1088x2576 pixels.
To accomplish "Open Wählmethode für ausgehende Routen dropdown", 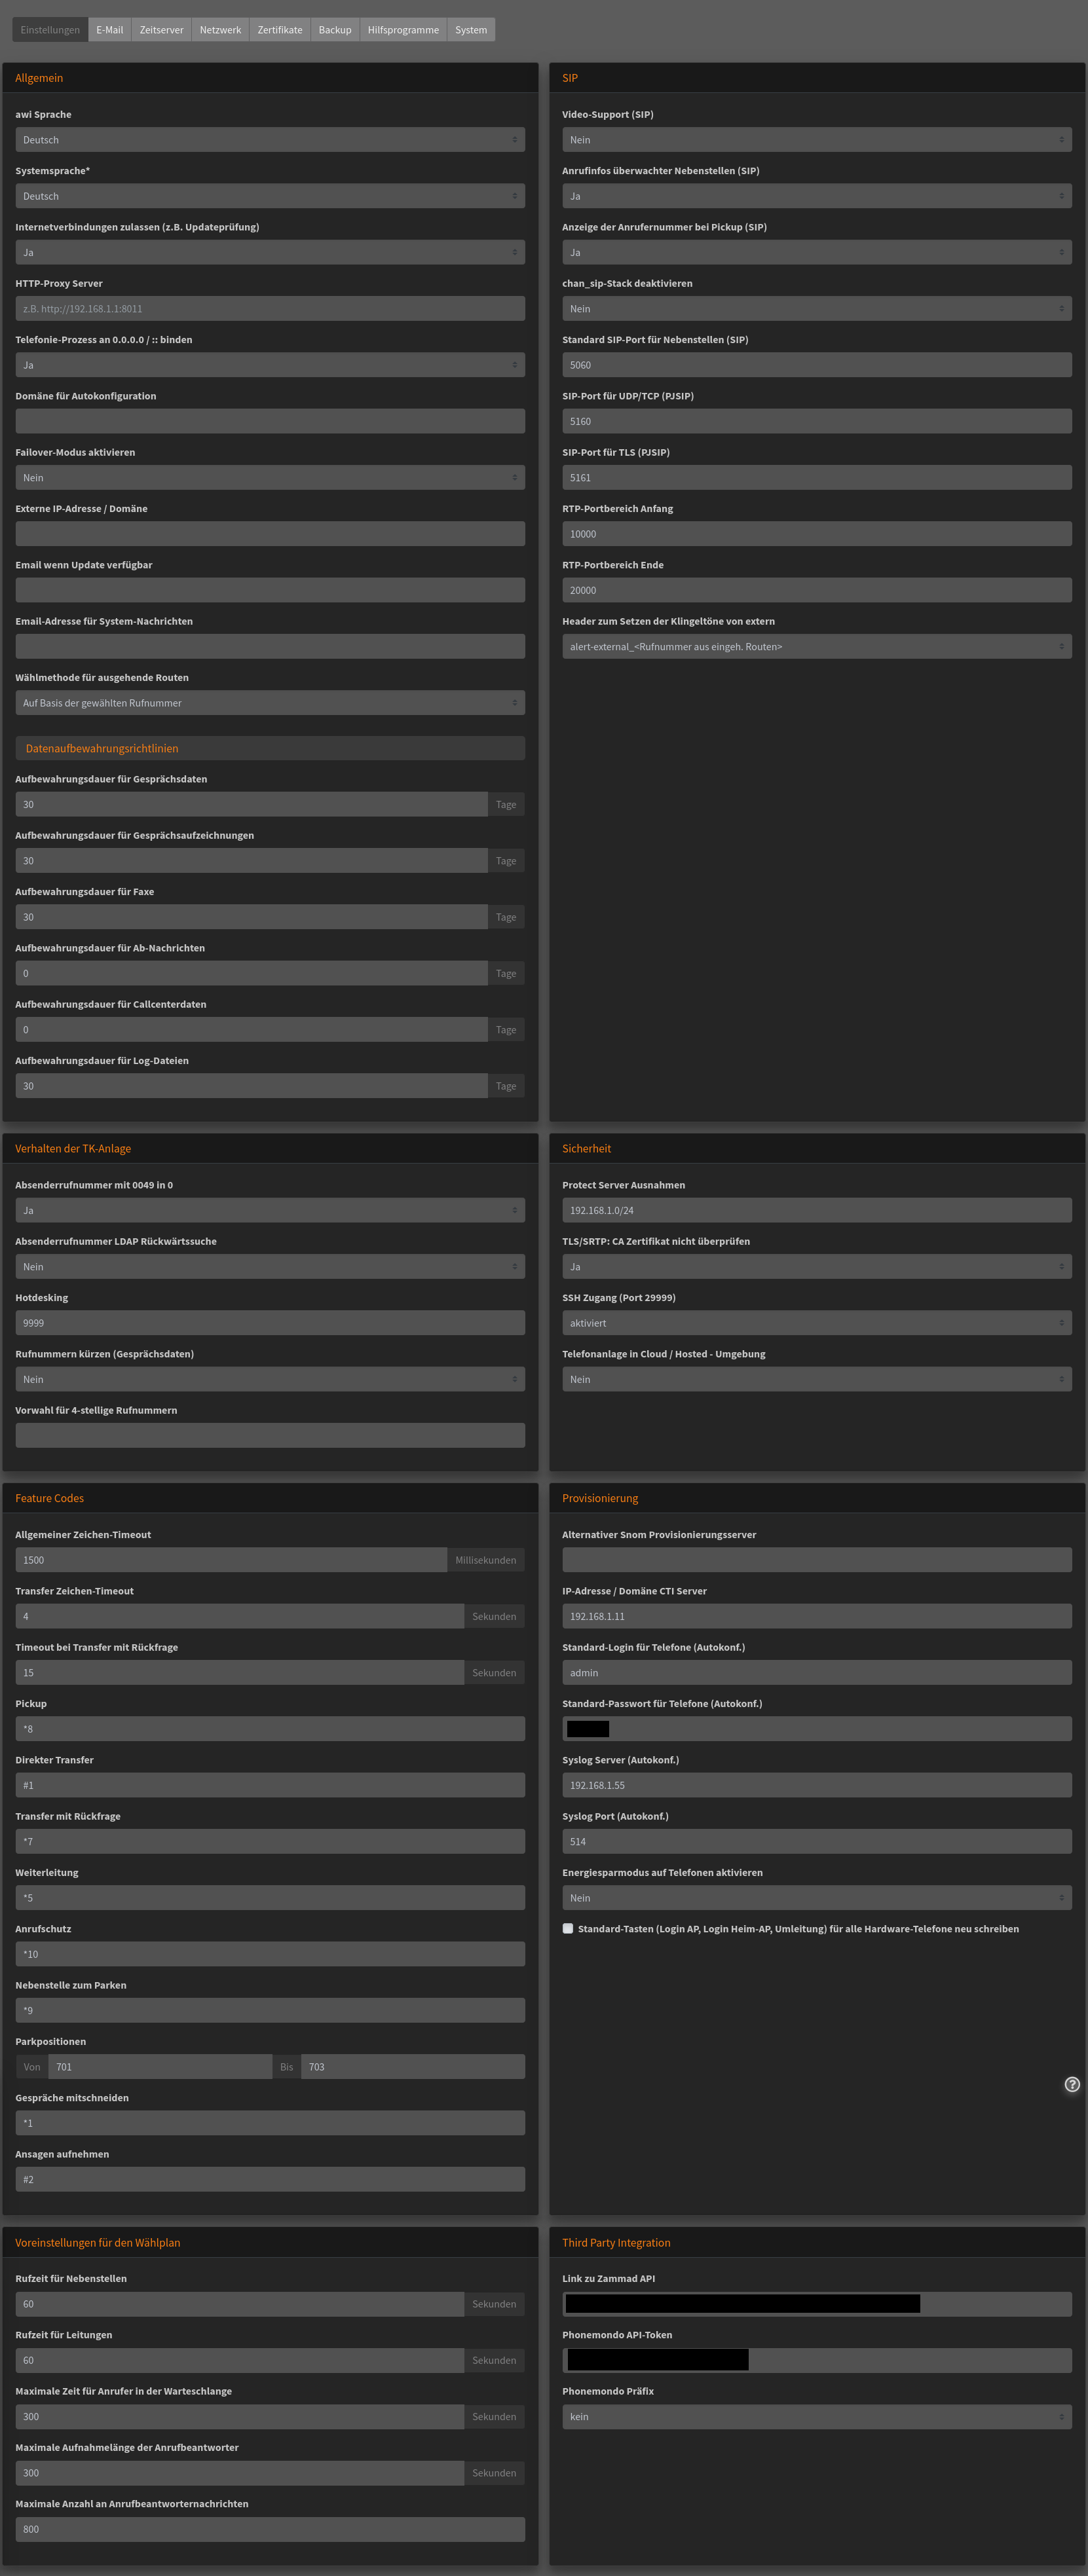I will [270, 703].
